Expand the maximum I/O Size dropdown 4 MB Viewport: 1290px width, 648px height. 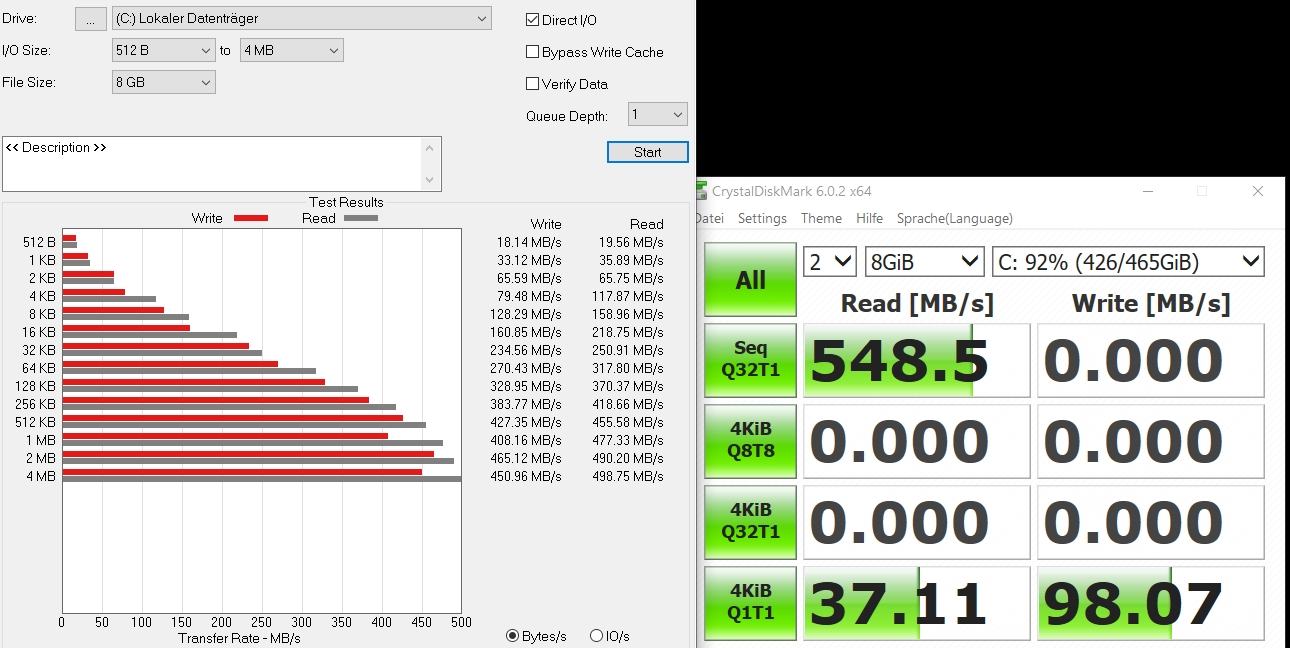292,50
